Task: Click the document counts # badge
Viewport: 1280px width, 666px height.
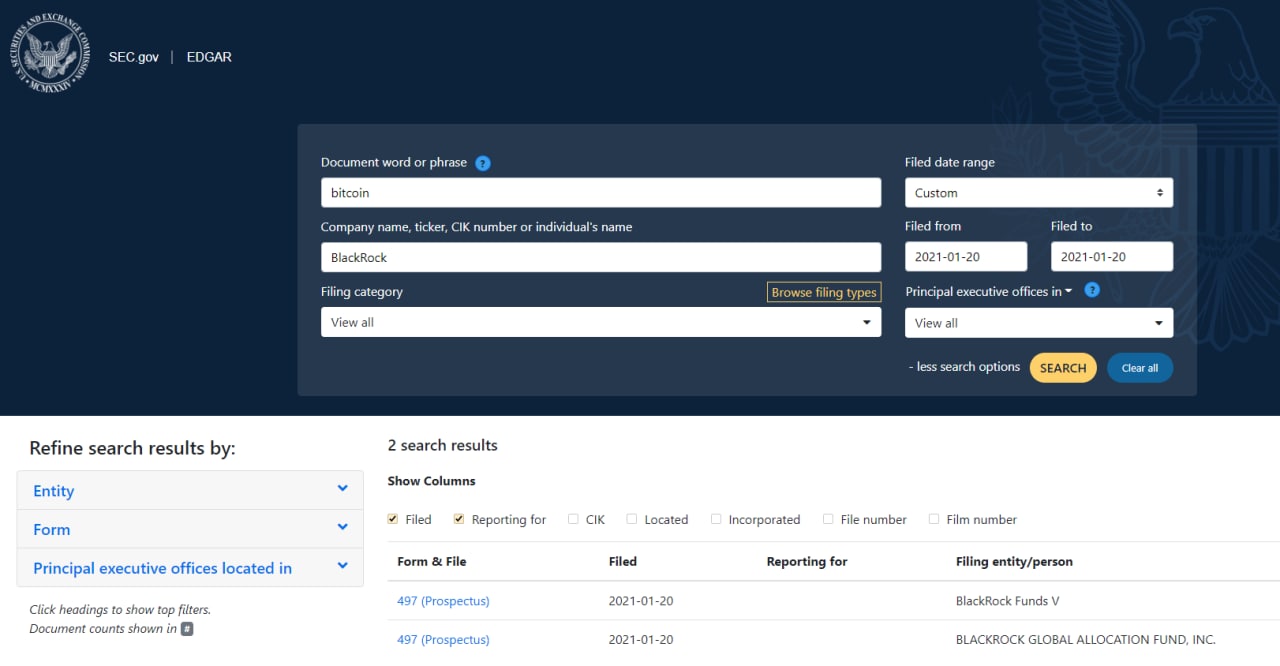Action: coord(187,629)
